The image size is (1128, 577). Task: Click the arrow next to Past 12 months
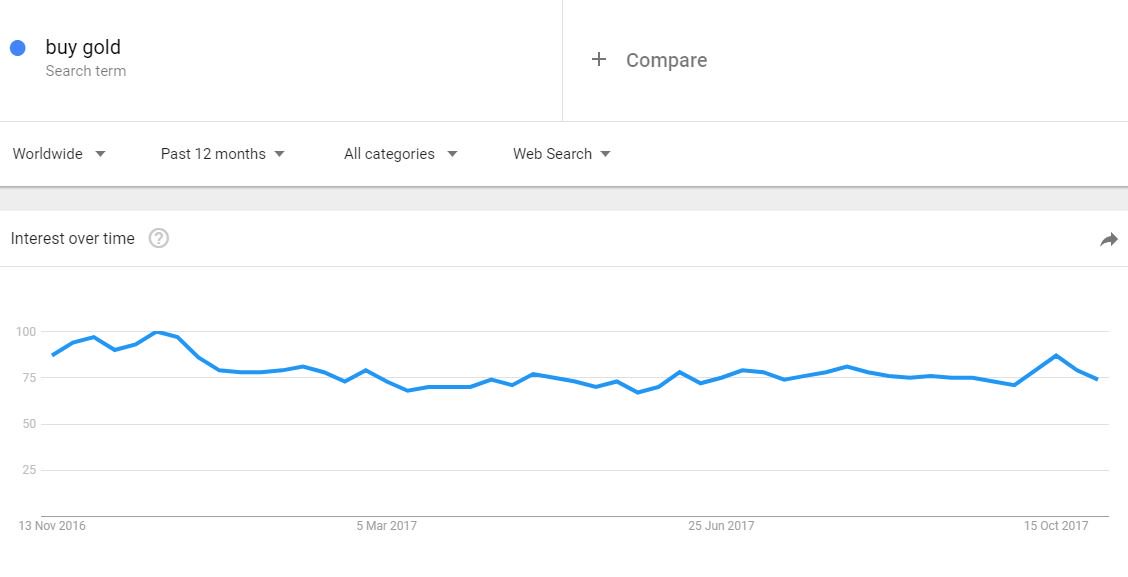pos(280,154)
